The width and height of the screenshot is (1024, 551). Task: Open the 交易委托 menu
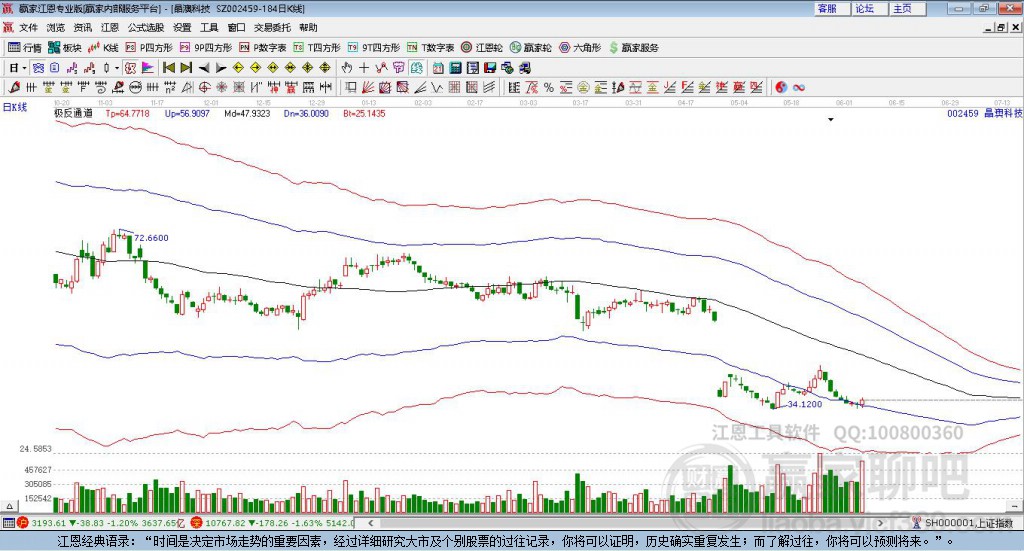click(272, 27)
